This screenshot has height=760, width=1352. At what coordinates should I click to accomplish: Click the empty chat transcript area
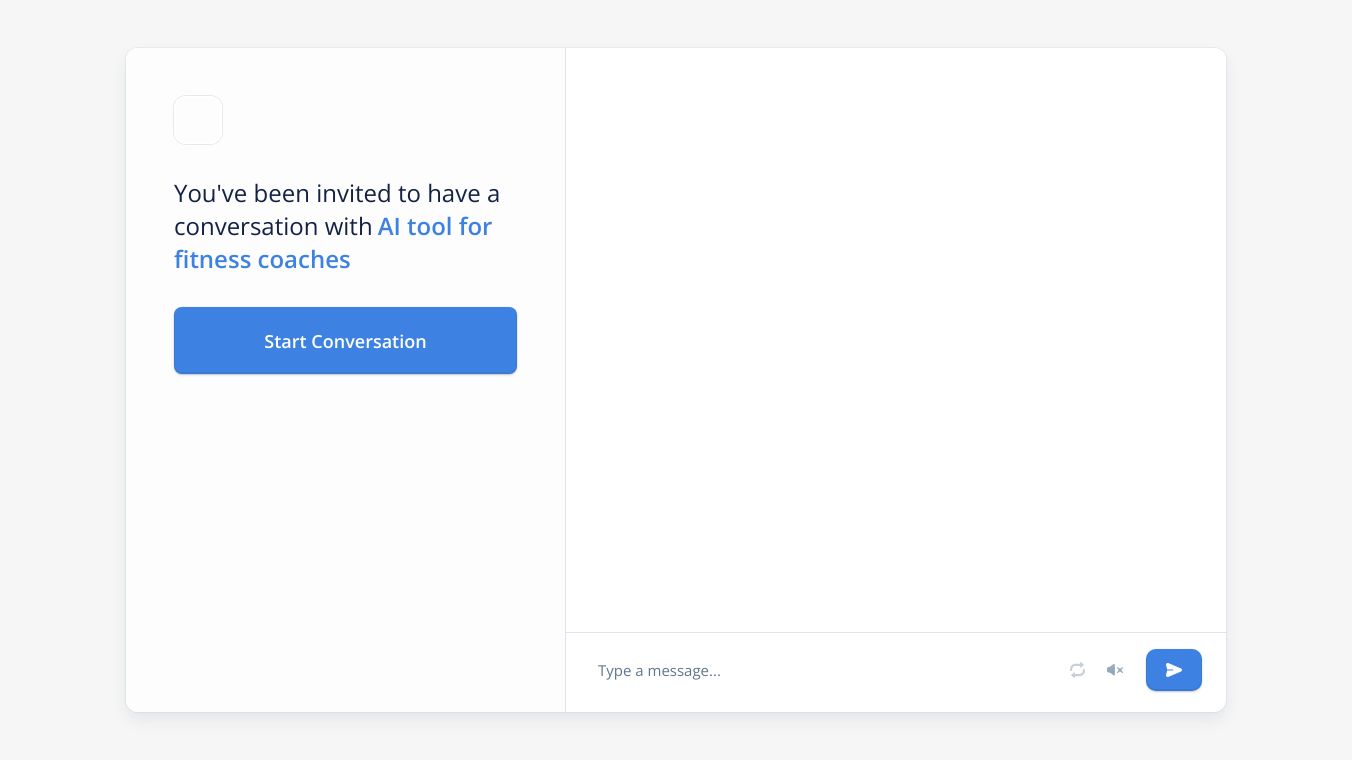(x=895, y=340)
